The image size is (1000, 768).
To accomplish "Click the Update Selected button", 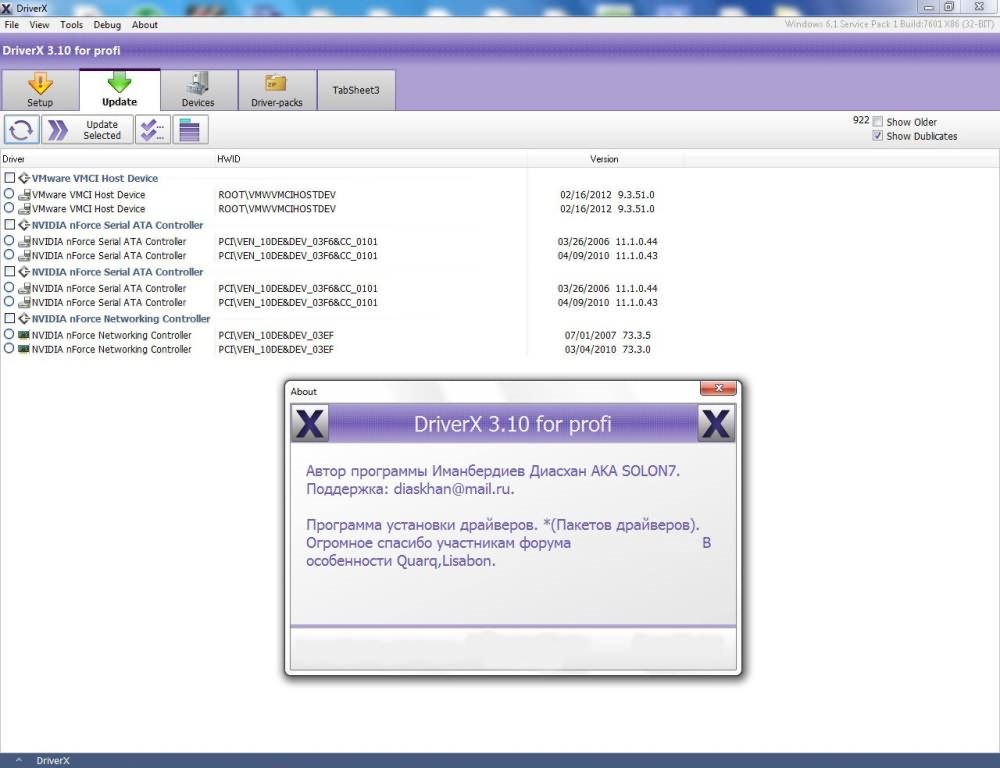I will pos(87,130).
